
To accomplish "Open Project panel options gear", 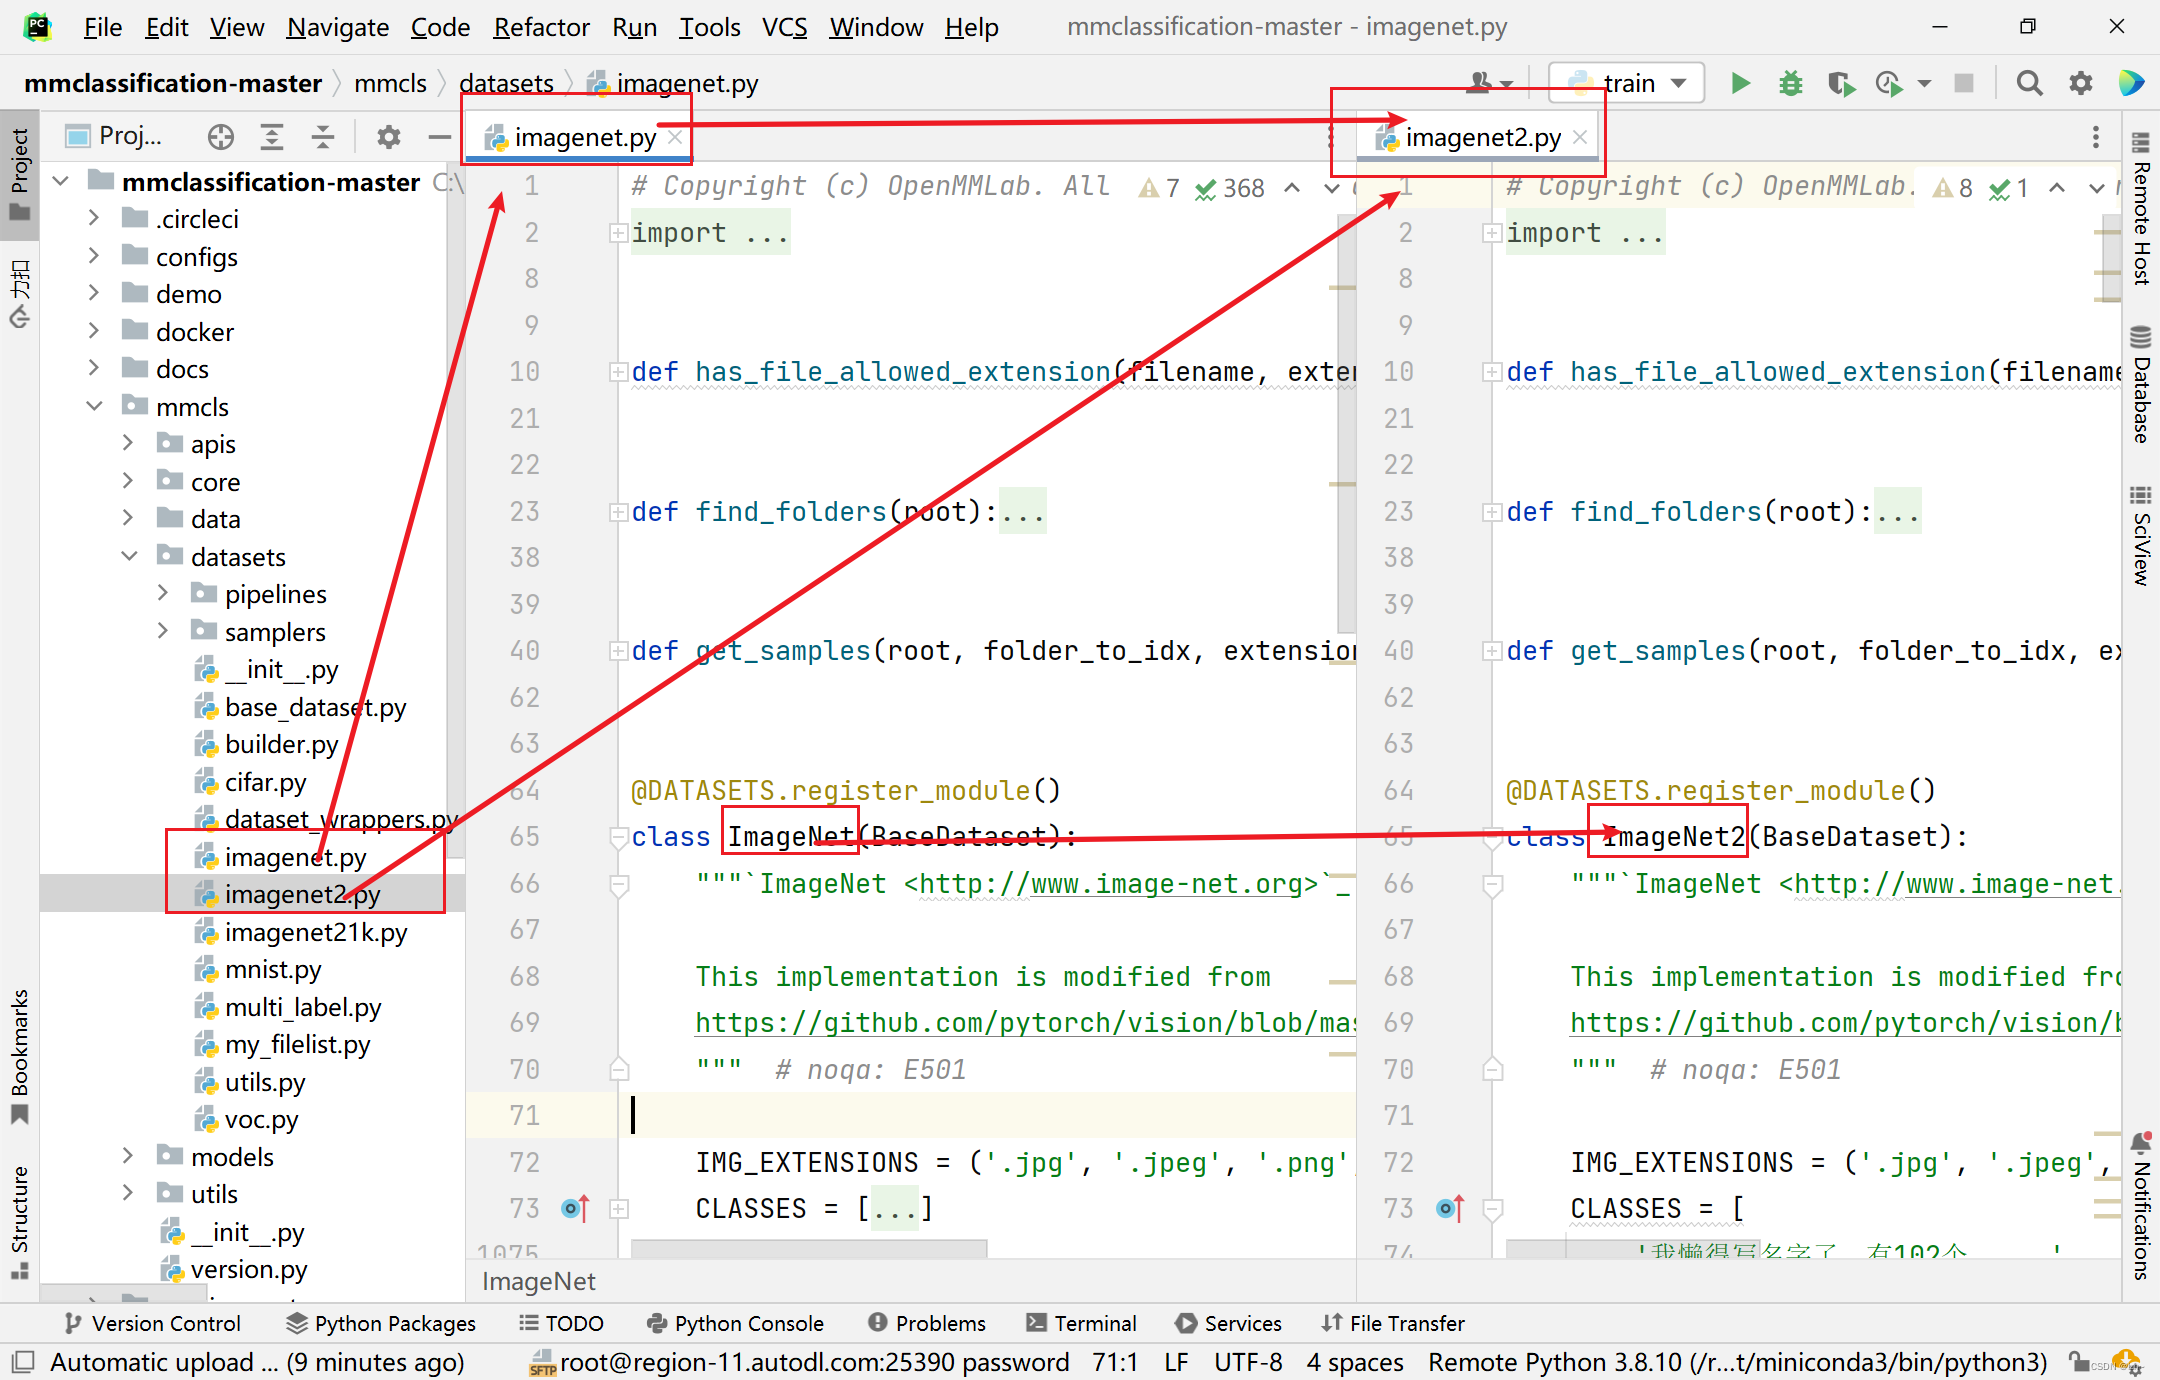I will [x=388, y=137].
